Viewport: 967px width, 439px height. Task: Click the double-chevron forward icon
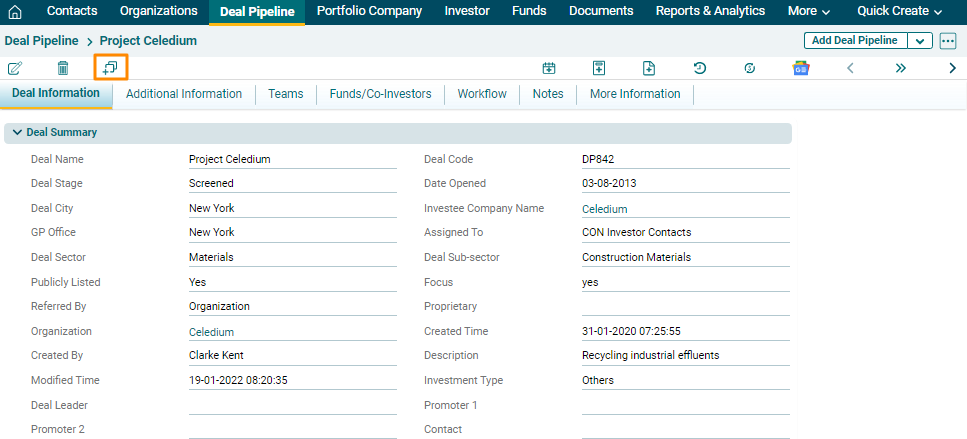[x=900, y=68]
